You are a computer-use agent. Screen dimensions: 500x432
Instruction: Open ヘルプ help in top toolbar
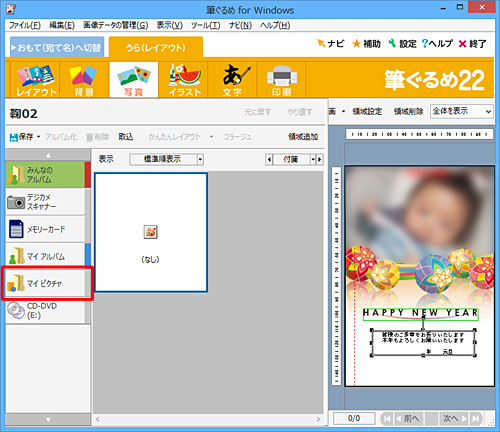pos(437,44)
